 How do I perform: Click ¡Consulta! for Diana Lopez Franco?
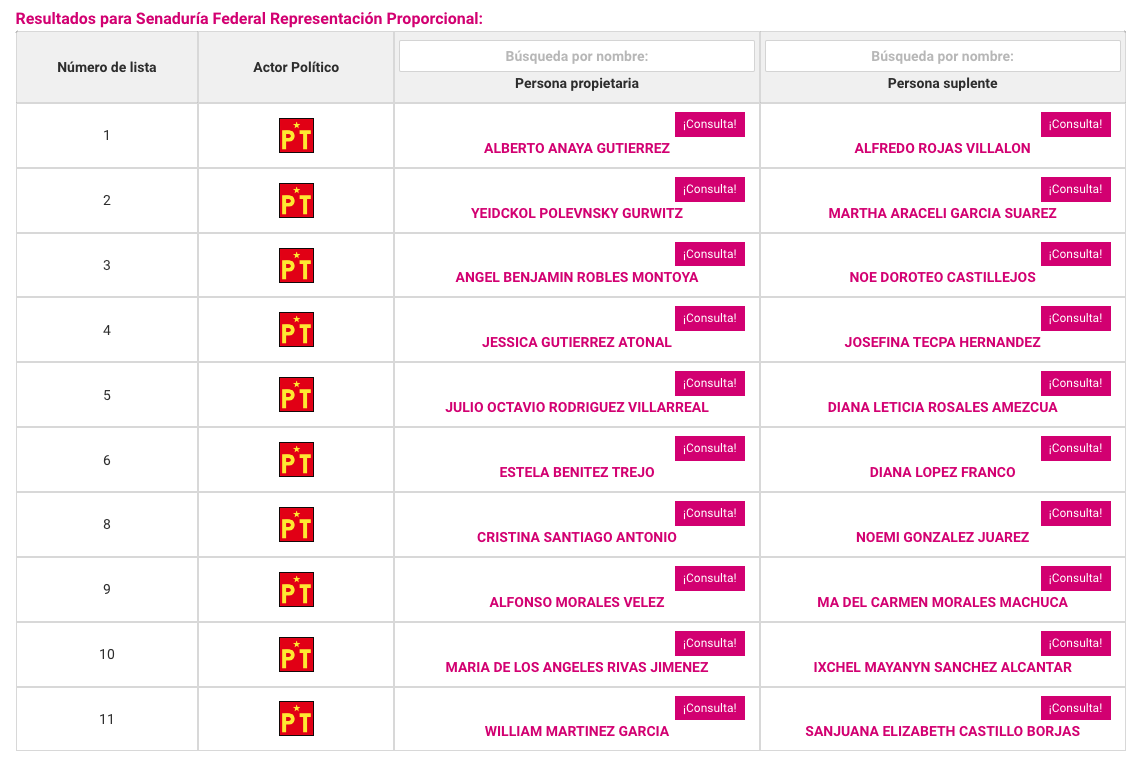(x=1076, y=448)
